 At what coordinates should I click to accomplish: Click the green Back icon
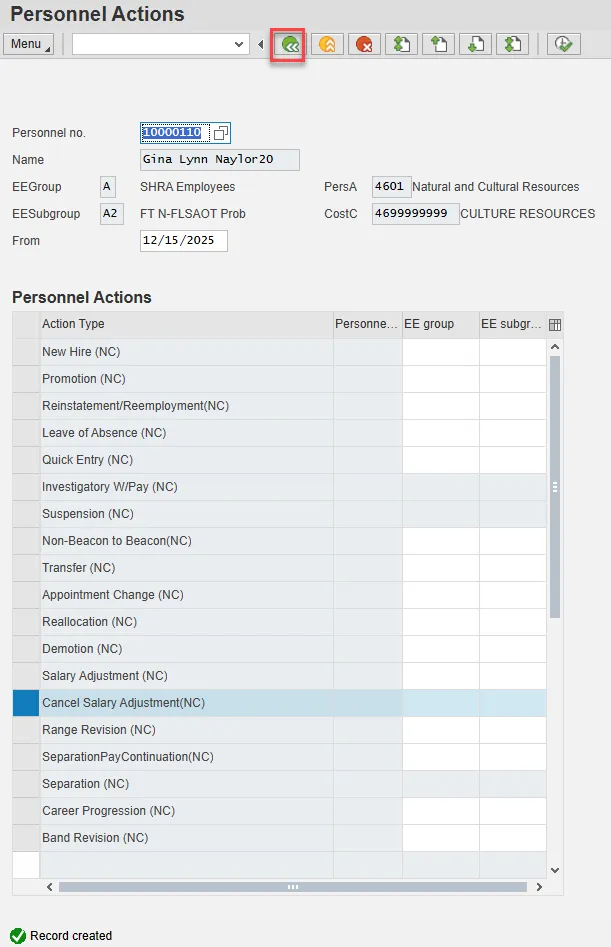coord(289,44)
